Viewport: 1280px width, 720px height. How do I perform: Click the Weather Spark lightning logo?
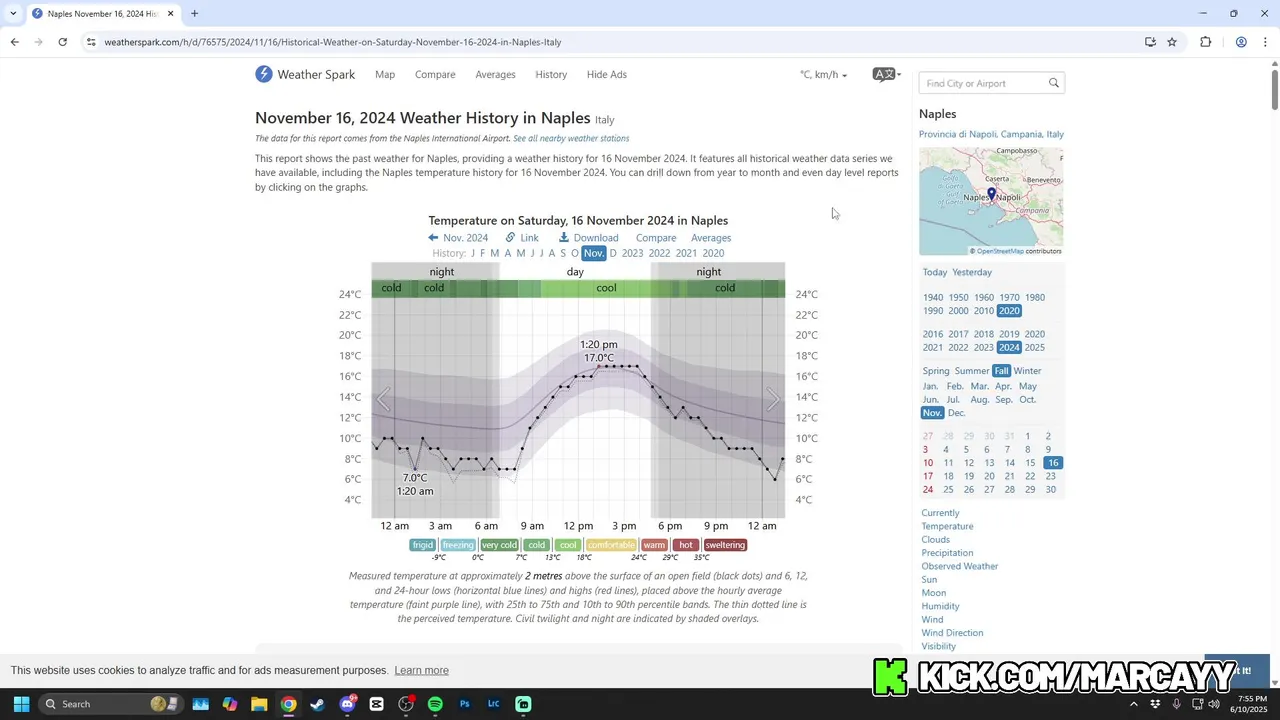tap(264, 74)
